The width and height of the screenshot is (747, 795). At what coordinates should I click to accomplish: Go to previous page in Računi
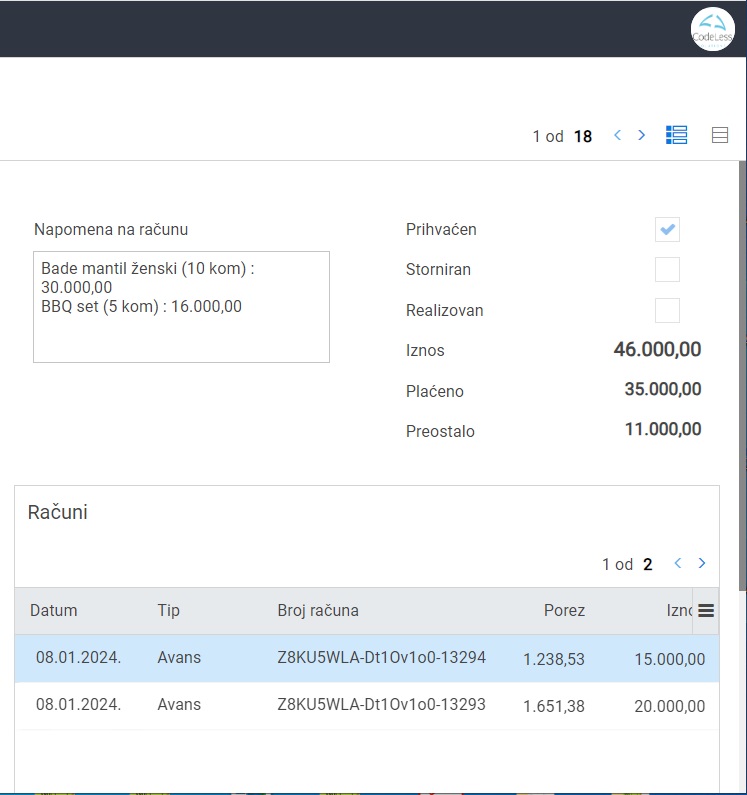pos(678,563)
